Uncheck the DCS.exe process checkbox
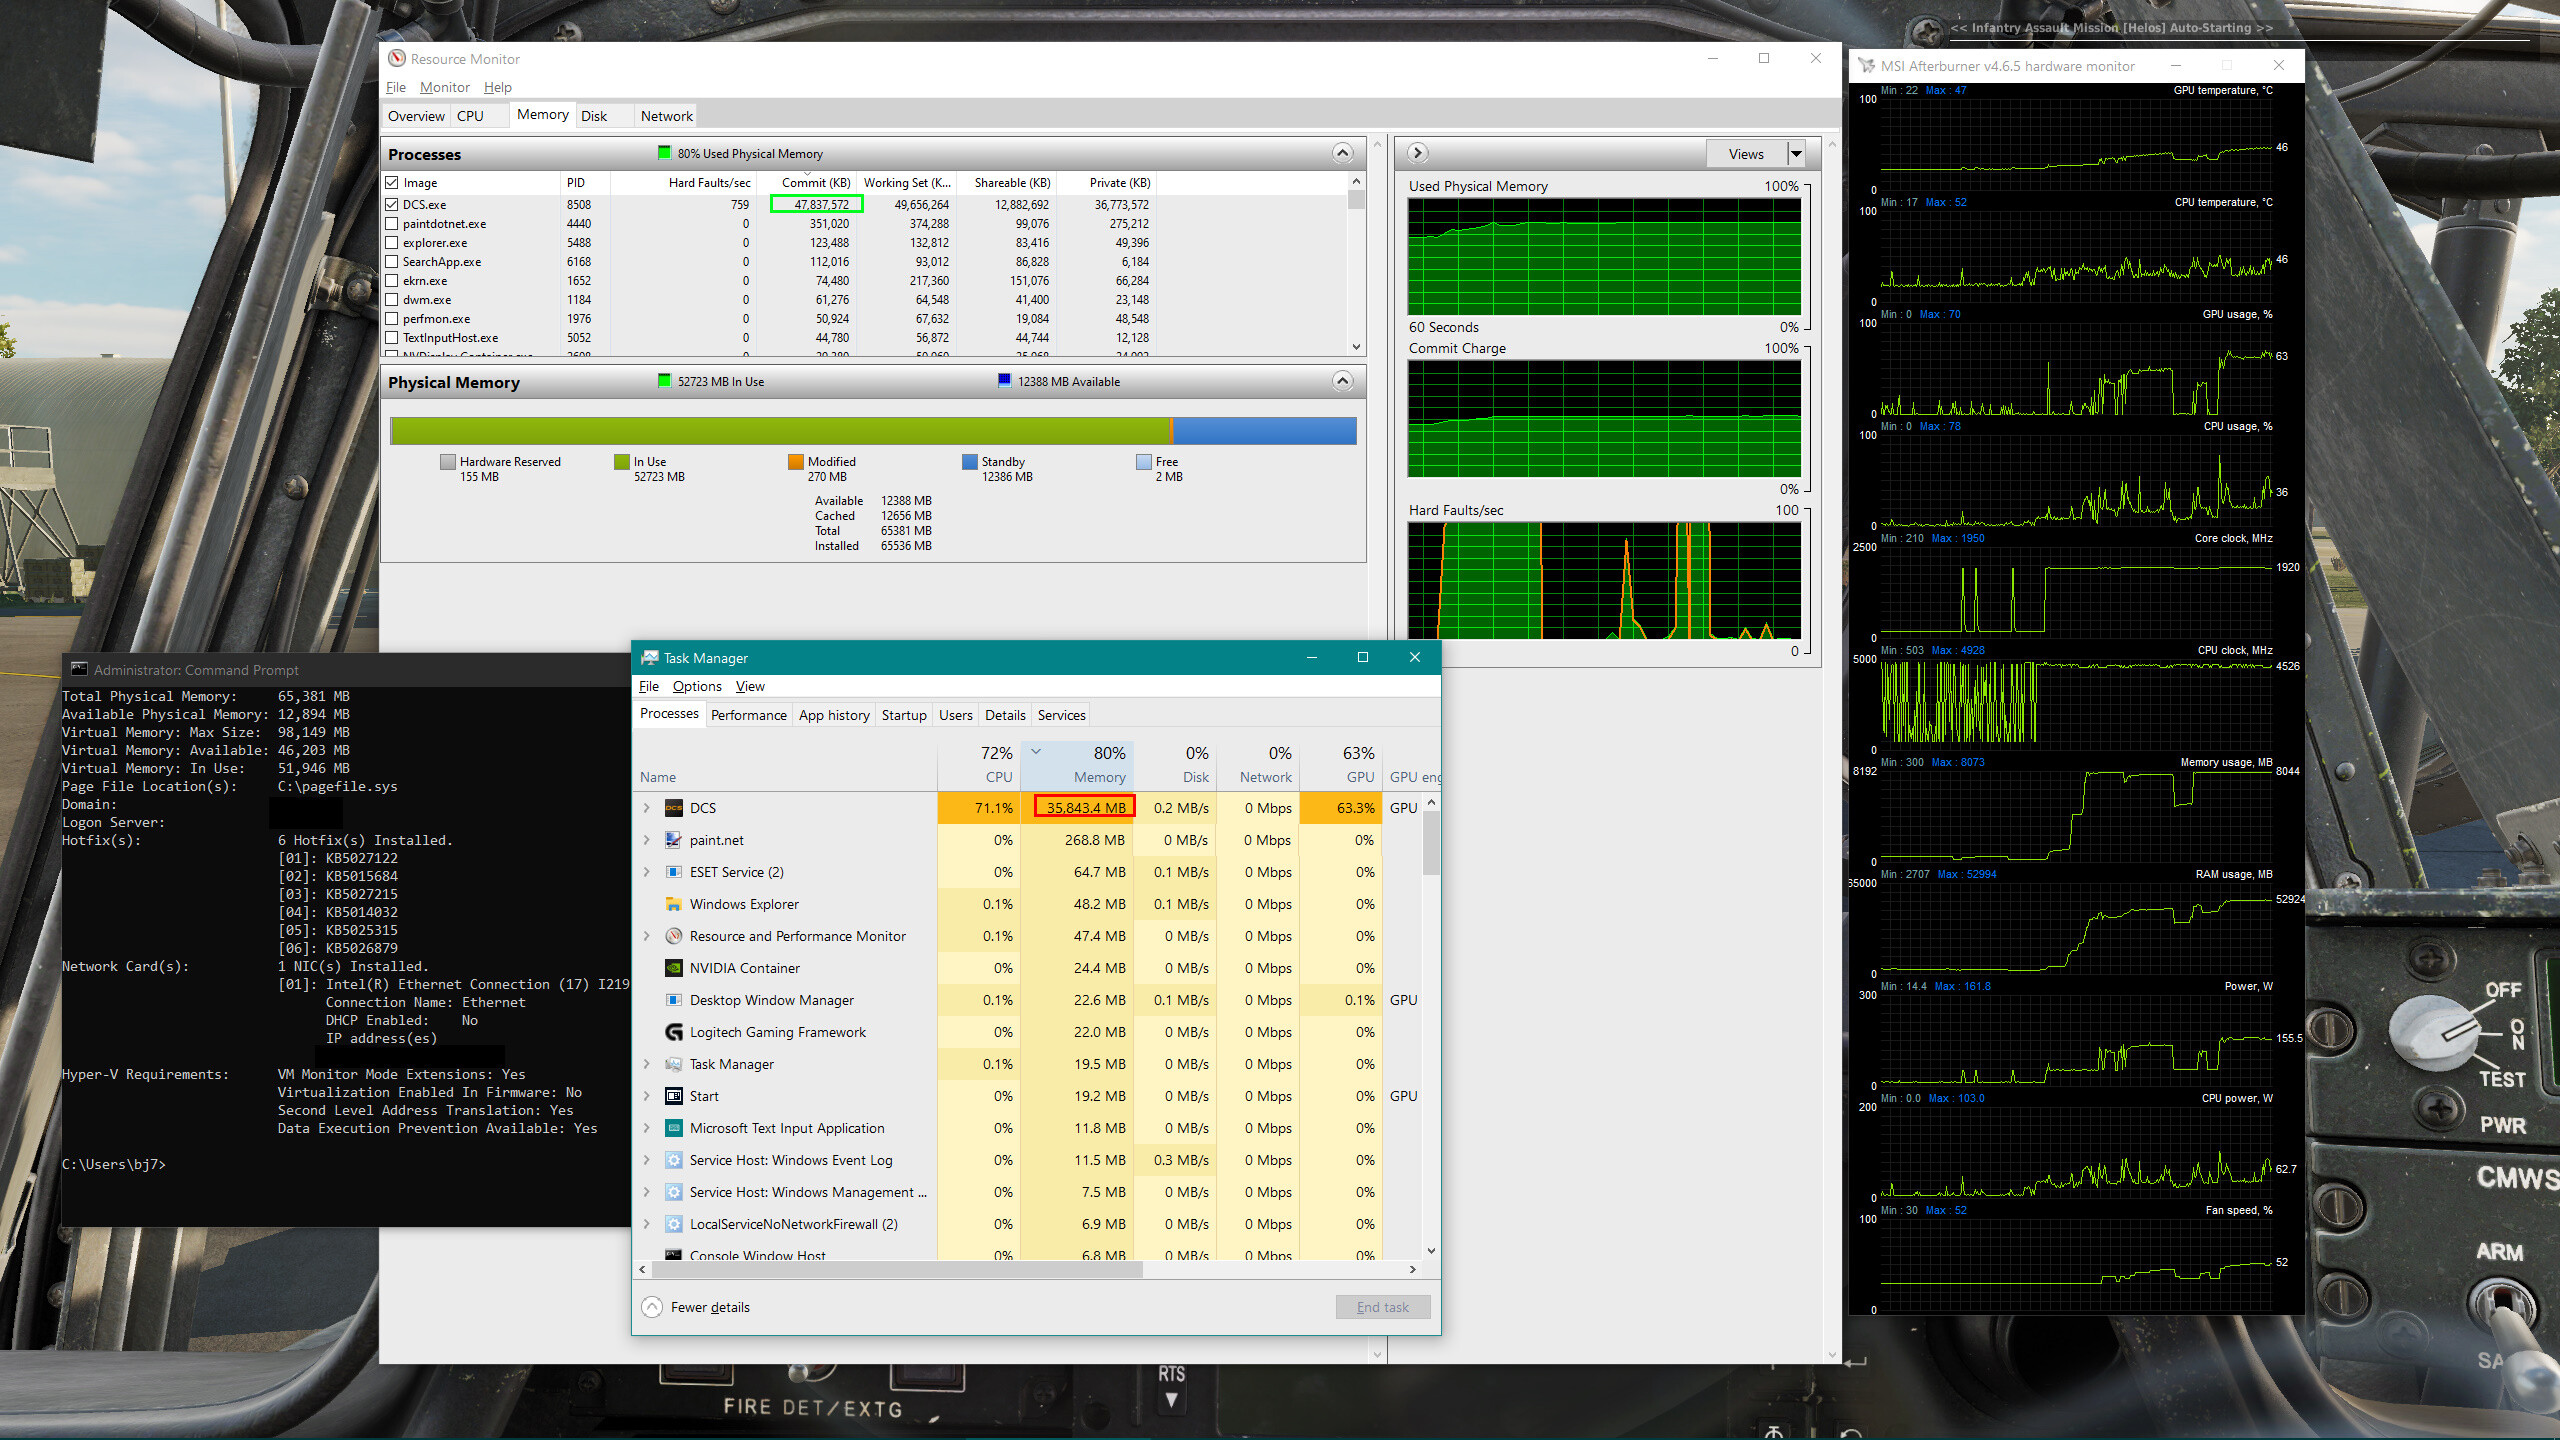This screenshot has height=1440, width=2560. point(392,204)
